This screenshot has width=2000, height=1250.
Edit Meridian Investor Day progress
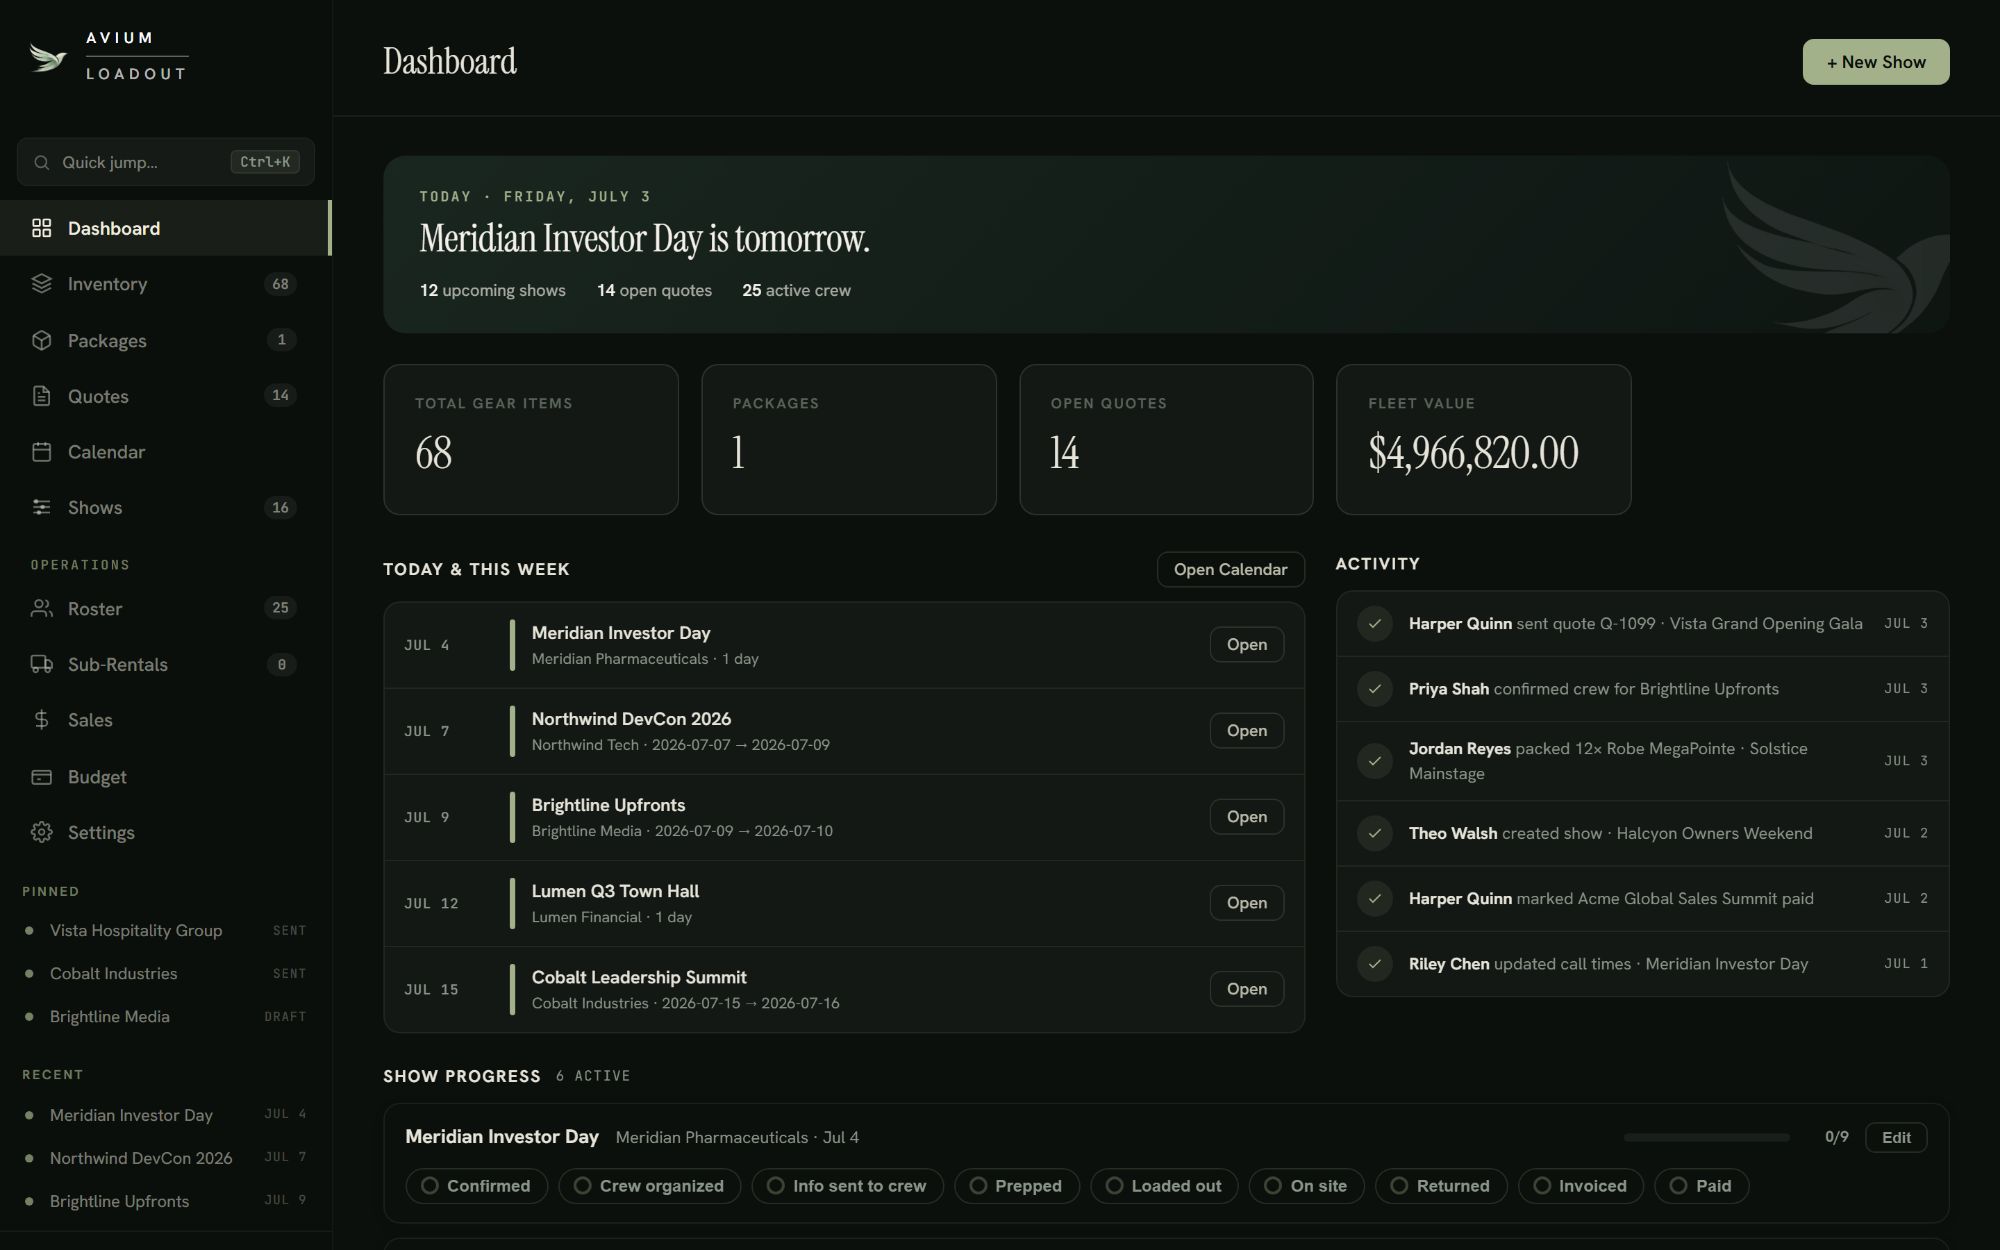[x=1895, y=1137]
